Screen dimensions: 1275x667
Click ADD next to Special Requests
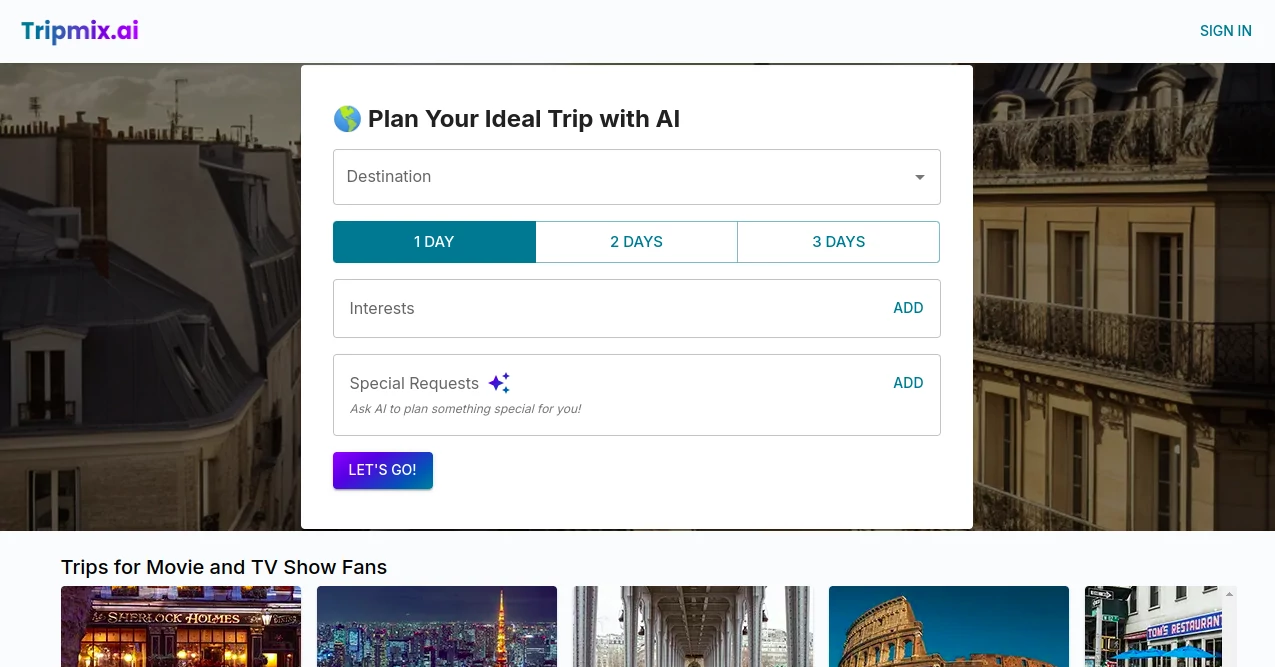tap(908, 383)
